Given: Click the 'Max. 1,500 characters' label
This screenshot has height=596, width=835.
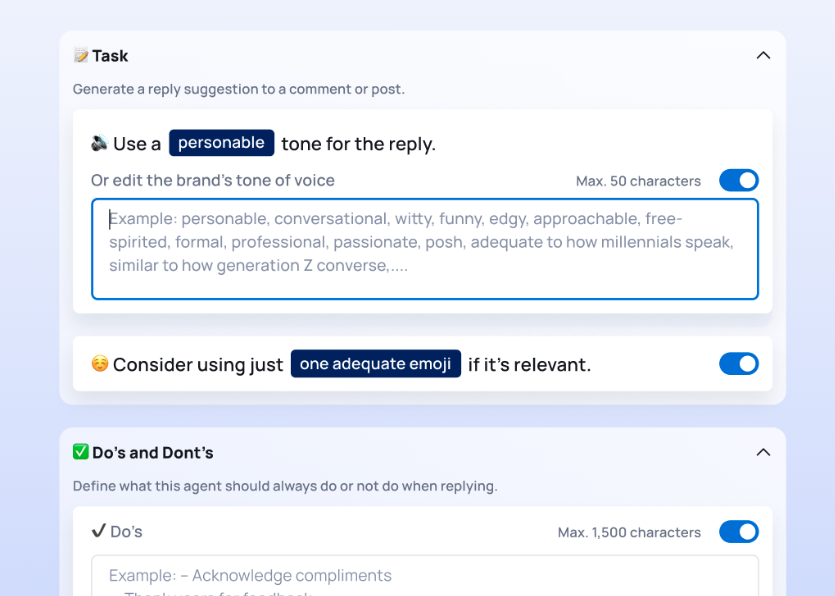Looking at the screenshot, I should click(629, 532).
